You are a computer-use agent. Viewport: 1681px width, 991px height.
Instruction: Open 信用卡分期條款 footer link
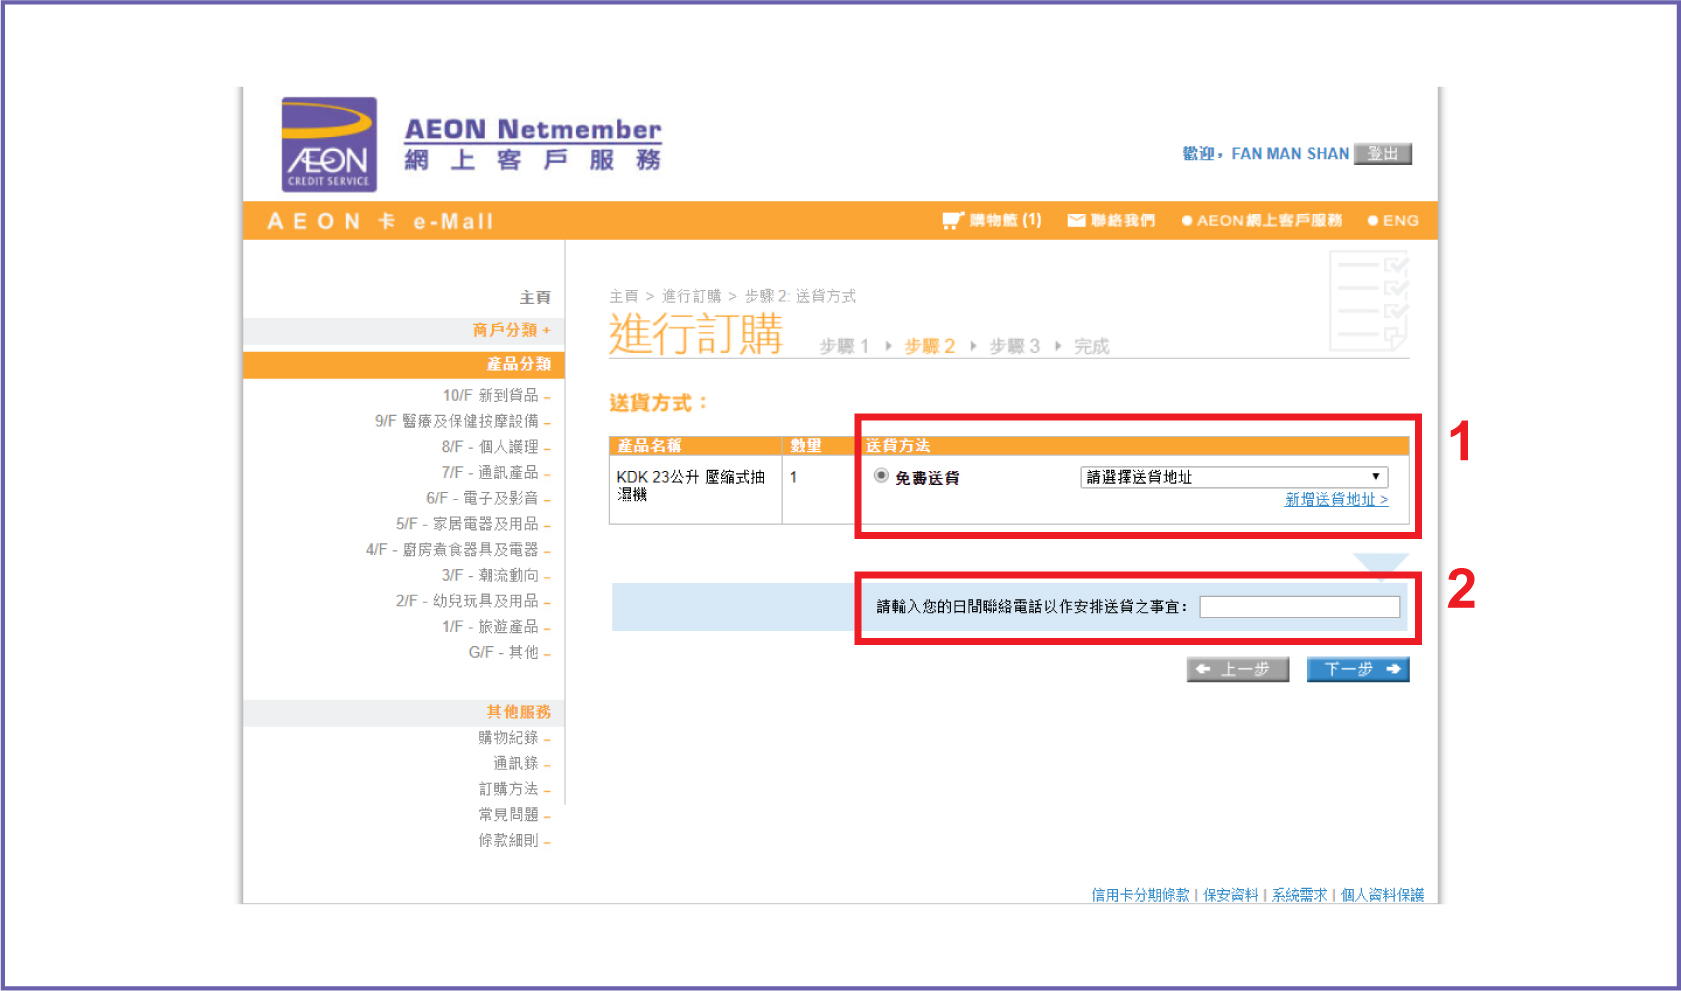(x=1140, y=895)
